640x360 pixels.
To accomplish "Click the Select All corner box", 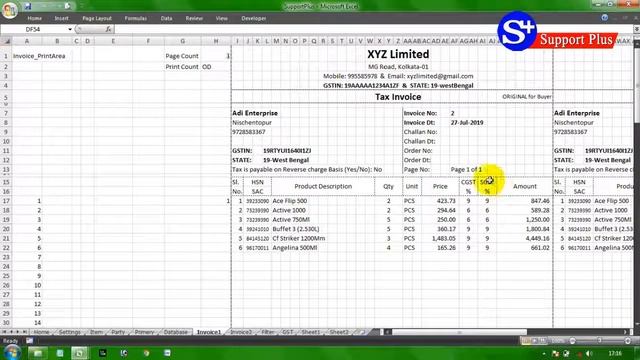I will pos(6,41).
